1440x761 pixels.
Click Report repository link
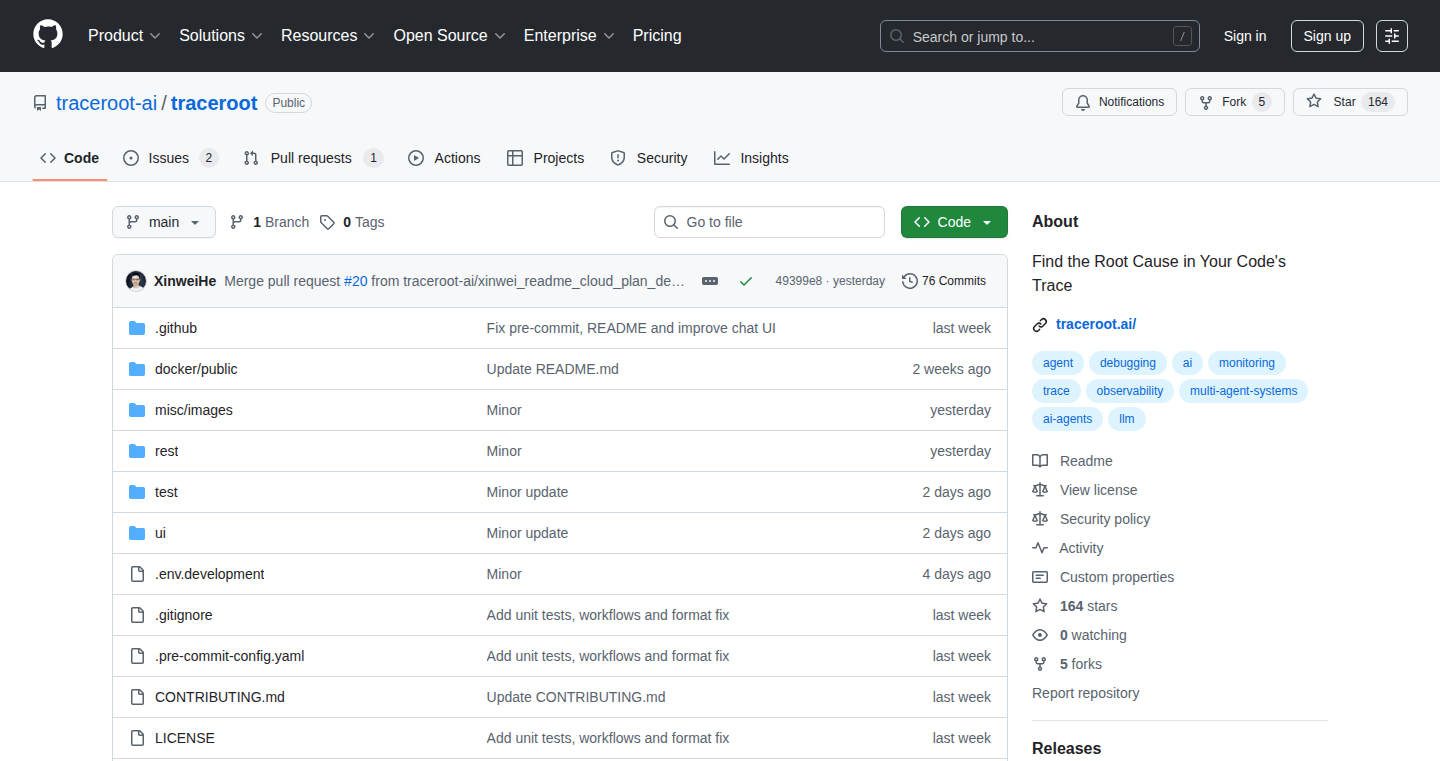pos(1086,693)
